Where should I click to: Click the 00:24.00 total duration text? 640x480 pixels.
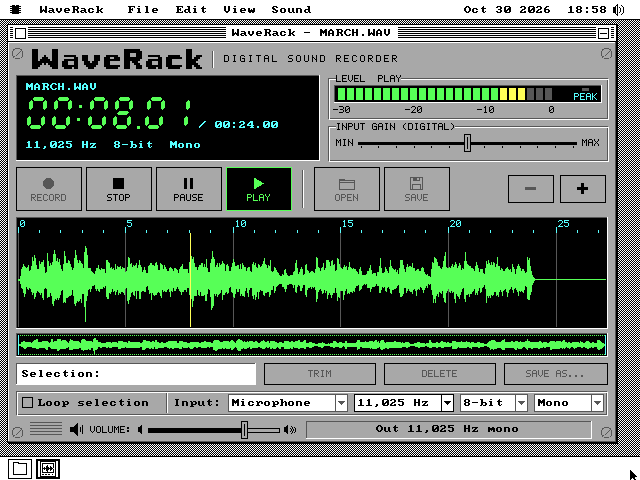point(247,124)
